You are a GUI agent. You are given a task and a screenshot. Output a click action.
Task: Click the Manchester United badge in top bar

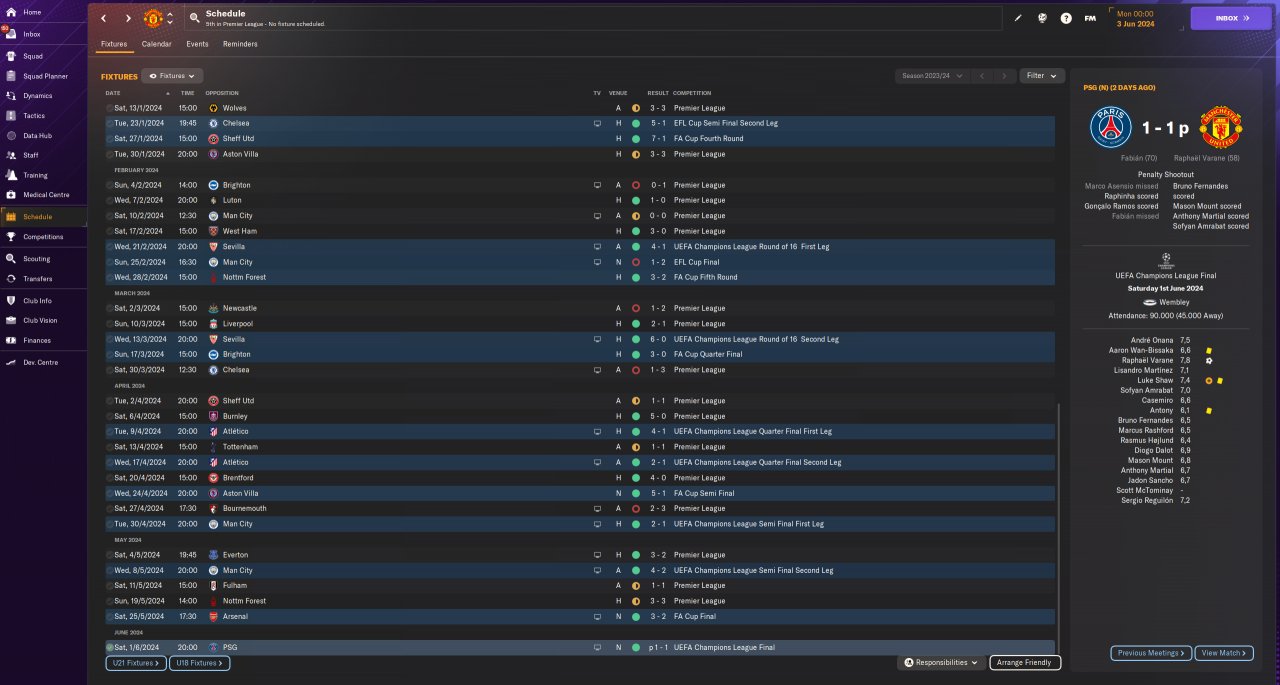[153, 18]
